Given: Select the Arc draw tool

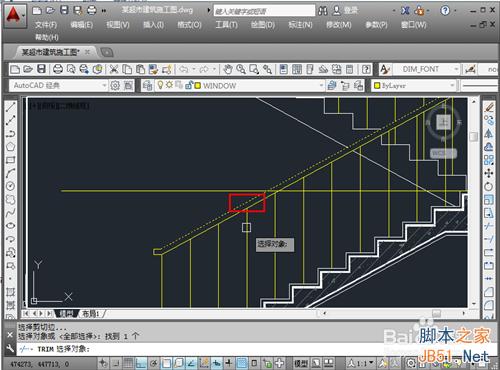Looking at the screenshot, I should pos(10,173).
